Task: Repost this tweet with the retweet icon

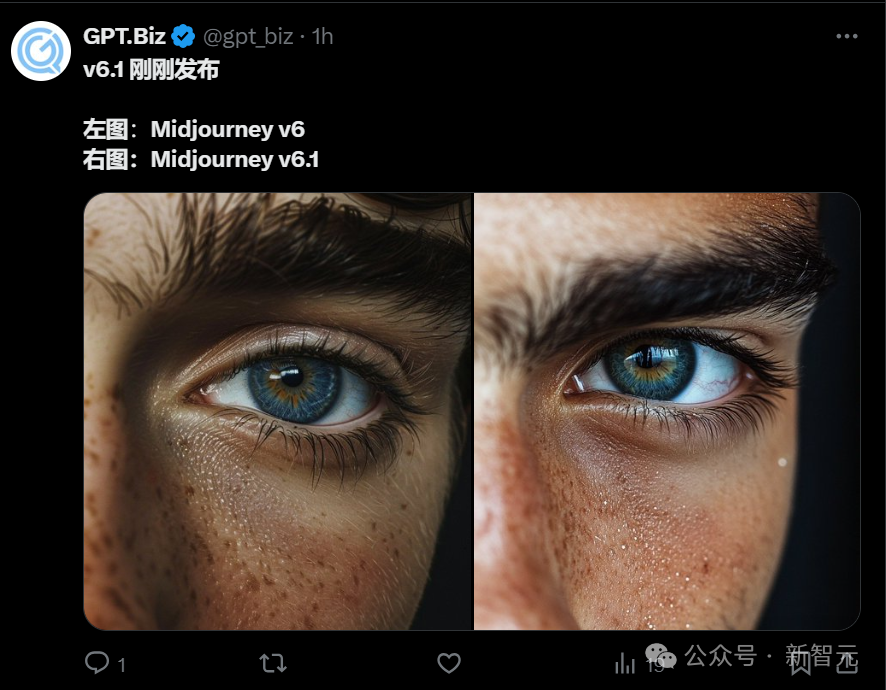Action: (272, 662)
